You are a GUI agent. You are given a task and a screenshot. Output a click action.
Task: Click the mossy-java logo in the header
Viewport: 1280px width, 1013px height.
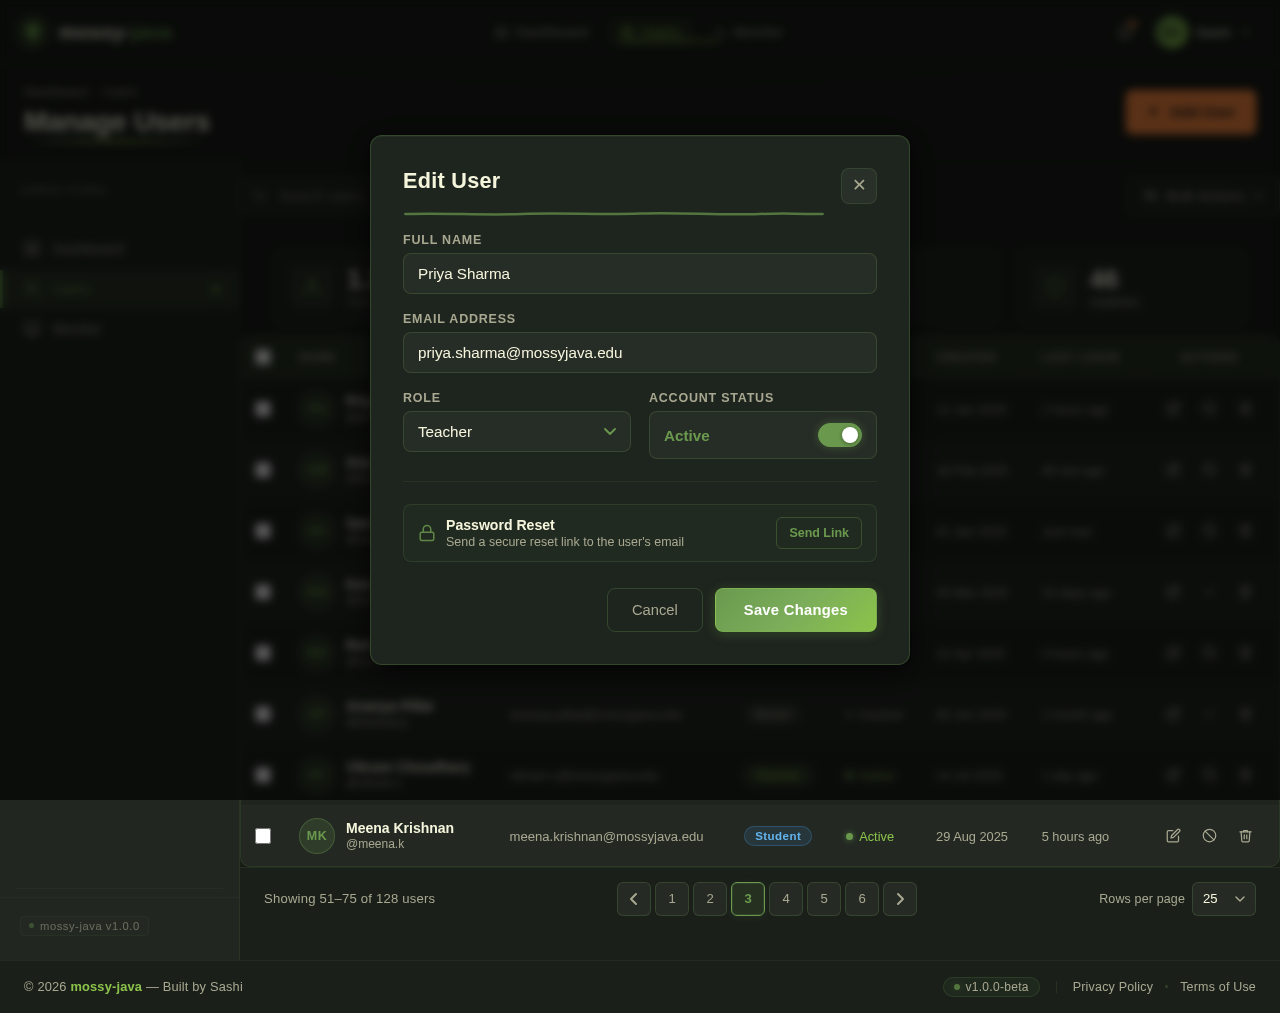tap(95, 31)
